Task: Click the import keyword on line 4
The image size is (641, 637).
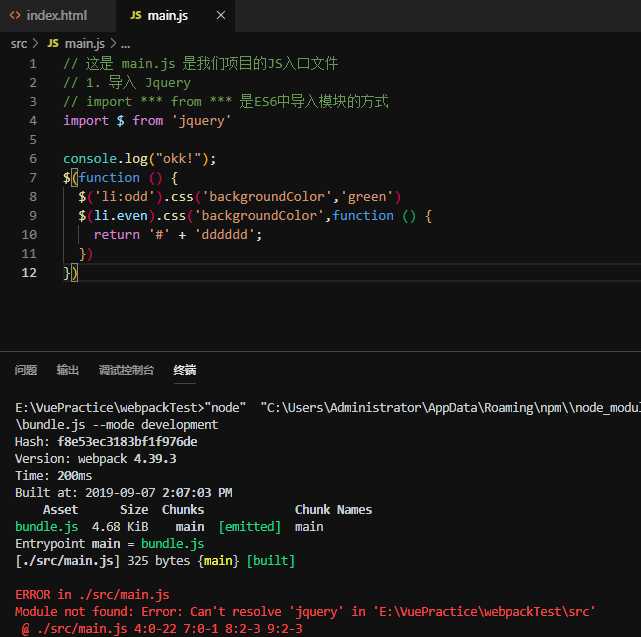Action: pos(86,121)
